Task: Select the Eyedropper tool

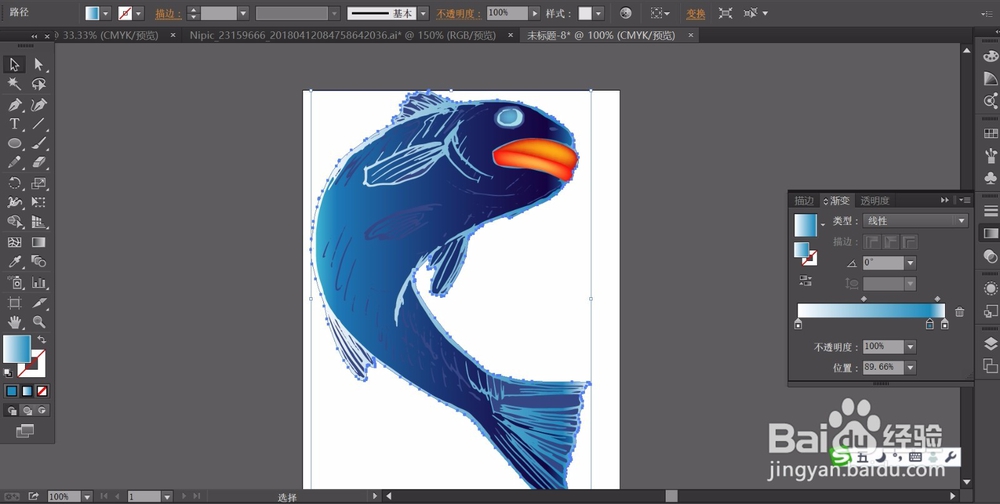Action: coord(14,262)
